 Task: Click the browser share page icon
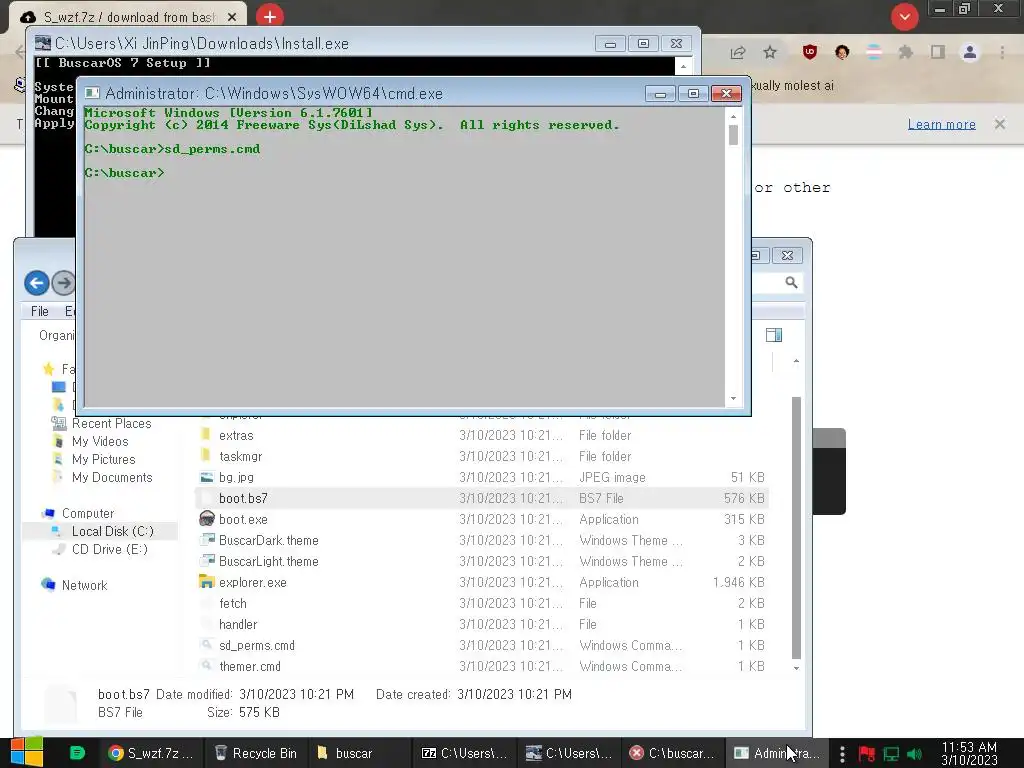738,52
